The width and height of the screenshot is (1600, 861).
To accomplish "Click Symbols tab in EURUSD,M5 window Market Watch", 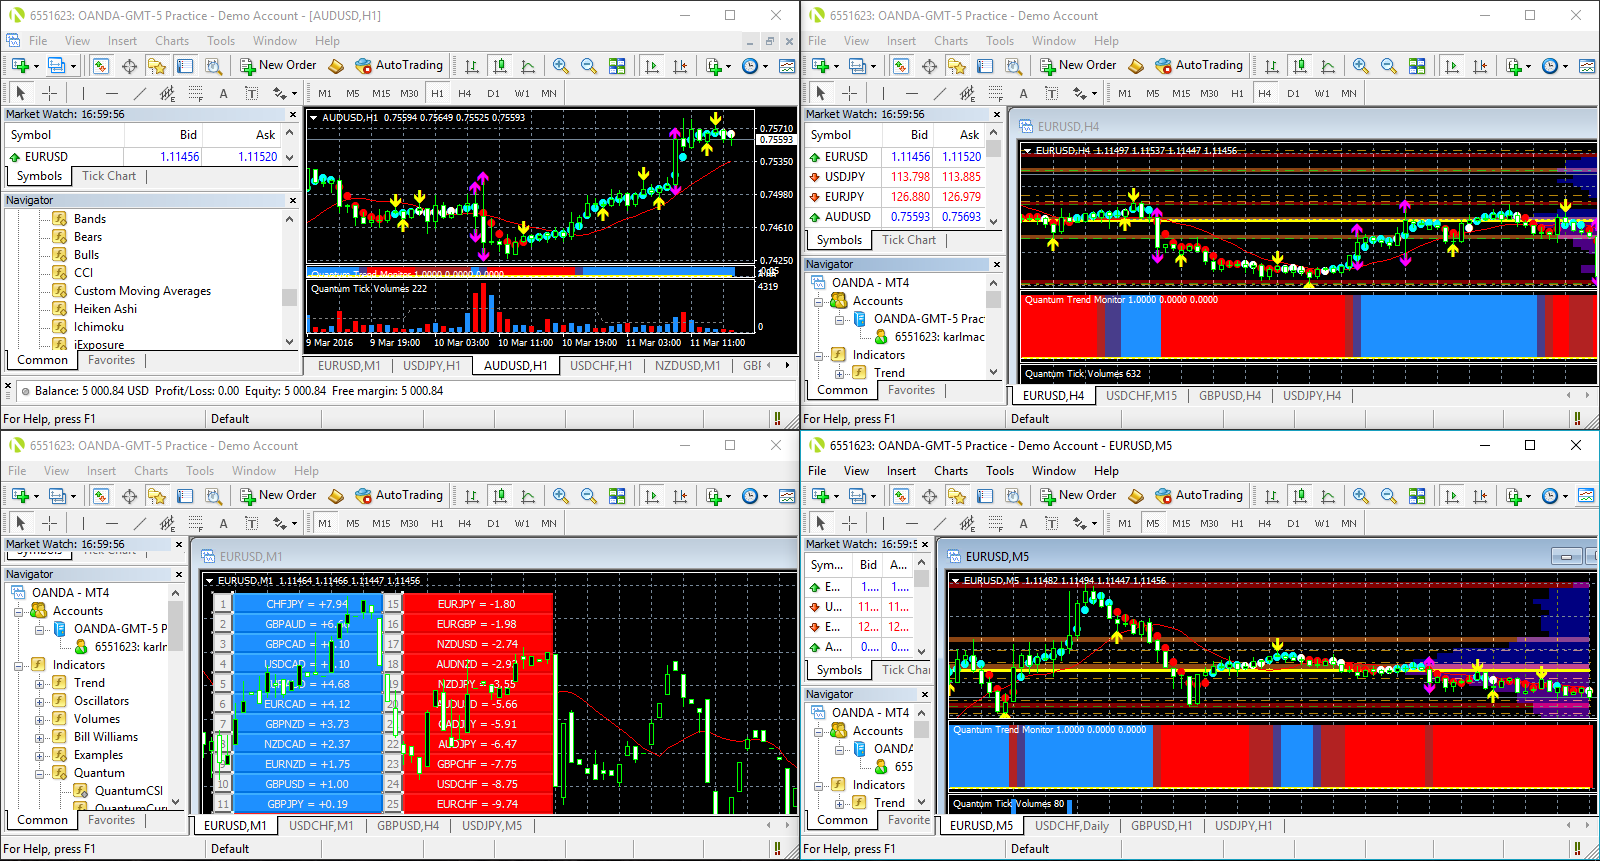I will point(839,670).
